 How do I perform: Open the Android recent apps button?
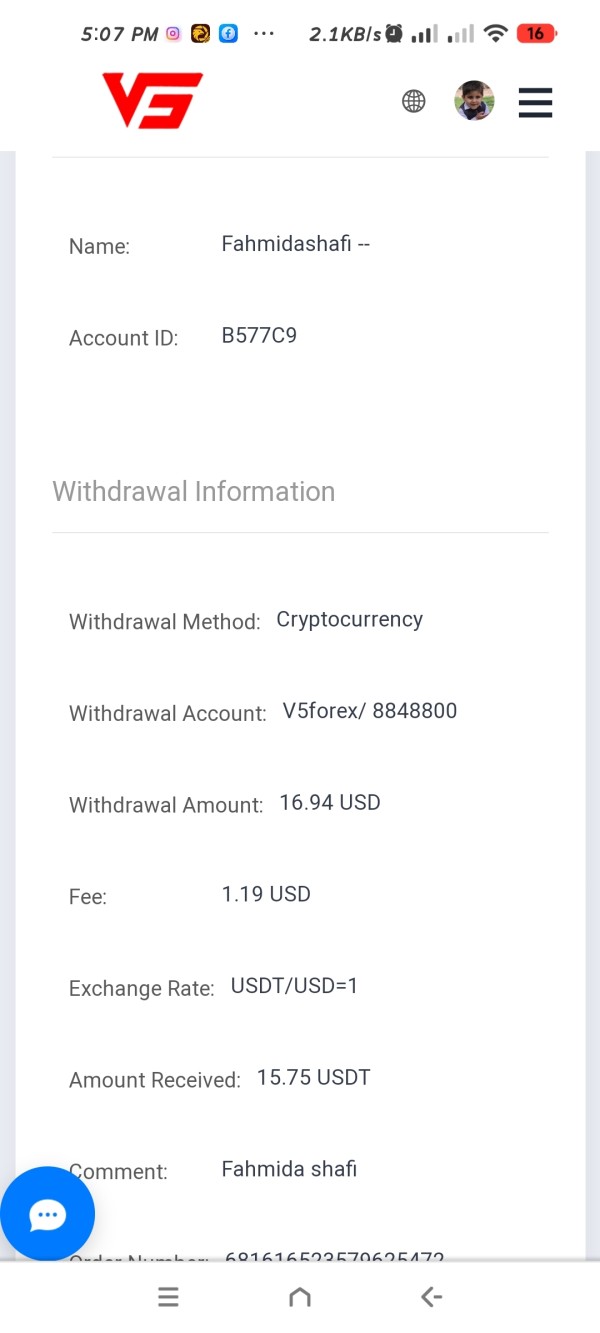[x=168, y=1297]
